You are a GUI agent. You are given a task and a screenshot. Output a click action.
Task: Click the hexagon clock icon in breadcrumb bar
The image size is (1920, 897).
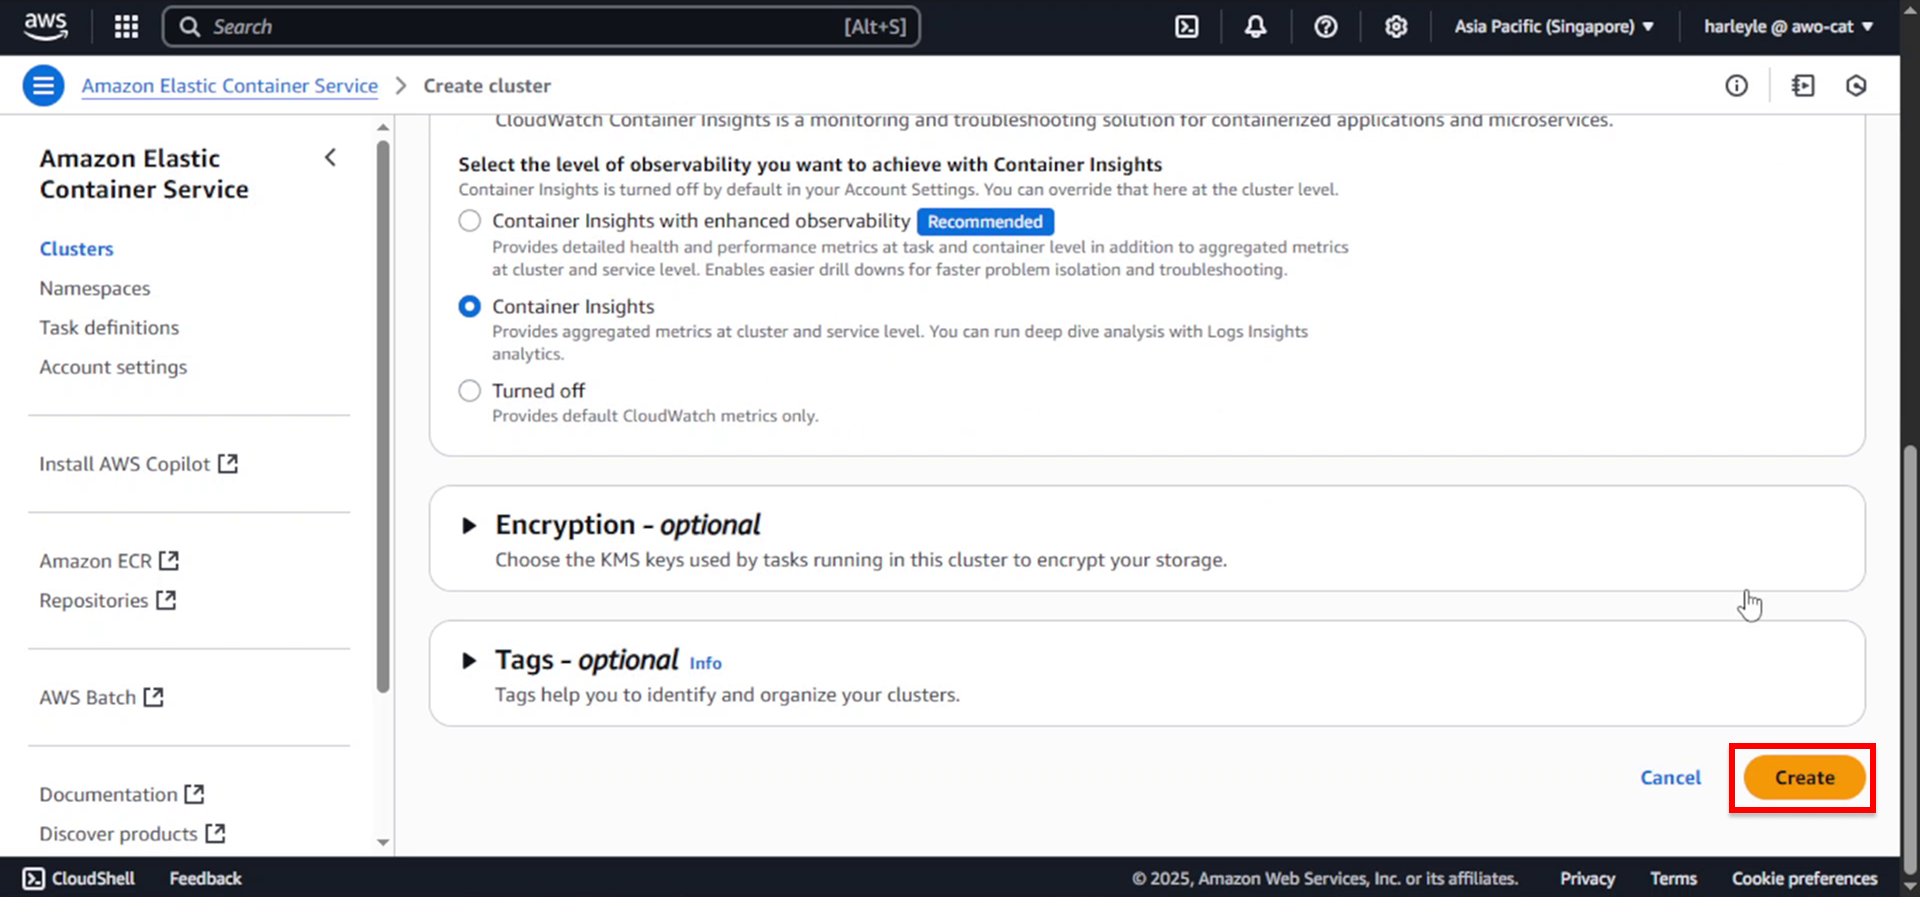point(1856,86)
